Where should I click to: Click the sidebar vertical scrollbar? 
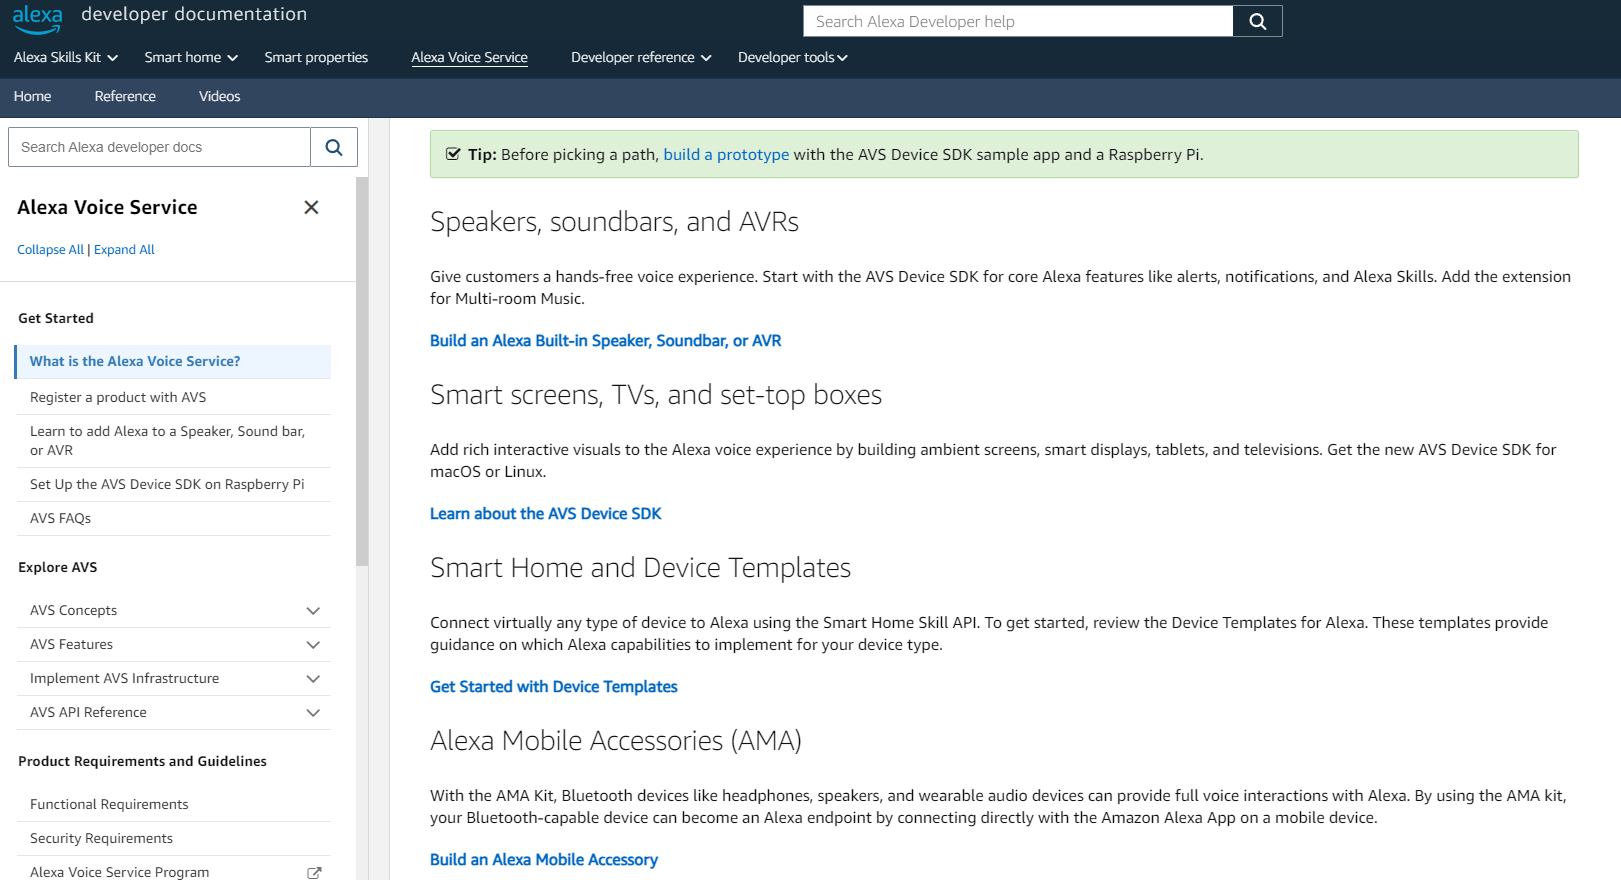coord(362,370)
